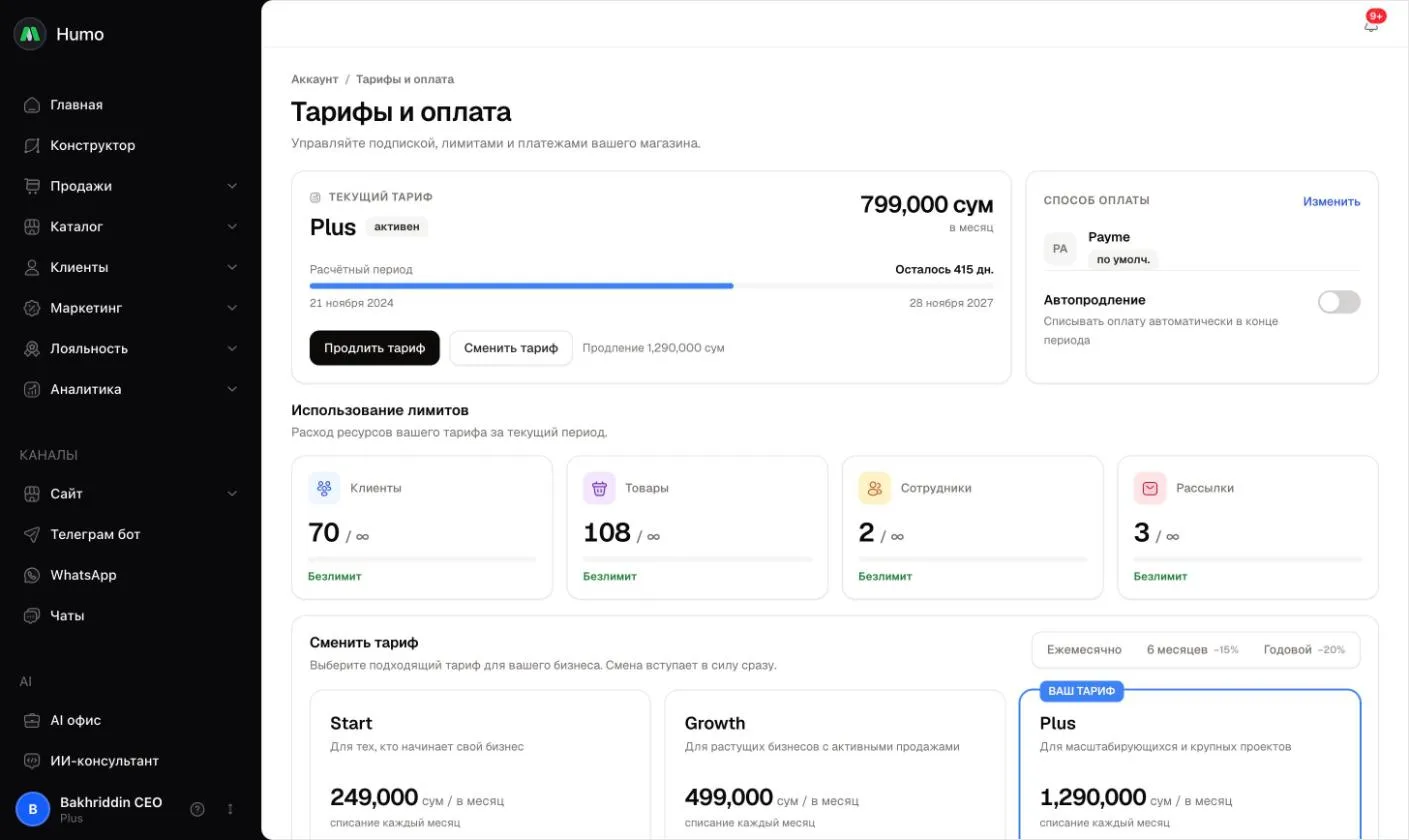Screen dimensions: 1409x840
Task: Click the Продлить тариф button
Action: (x=375, y=348)
